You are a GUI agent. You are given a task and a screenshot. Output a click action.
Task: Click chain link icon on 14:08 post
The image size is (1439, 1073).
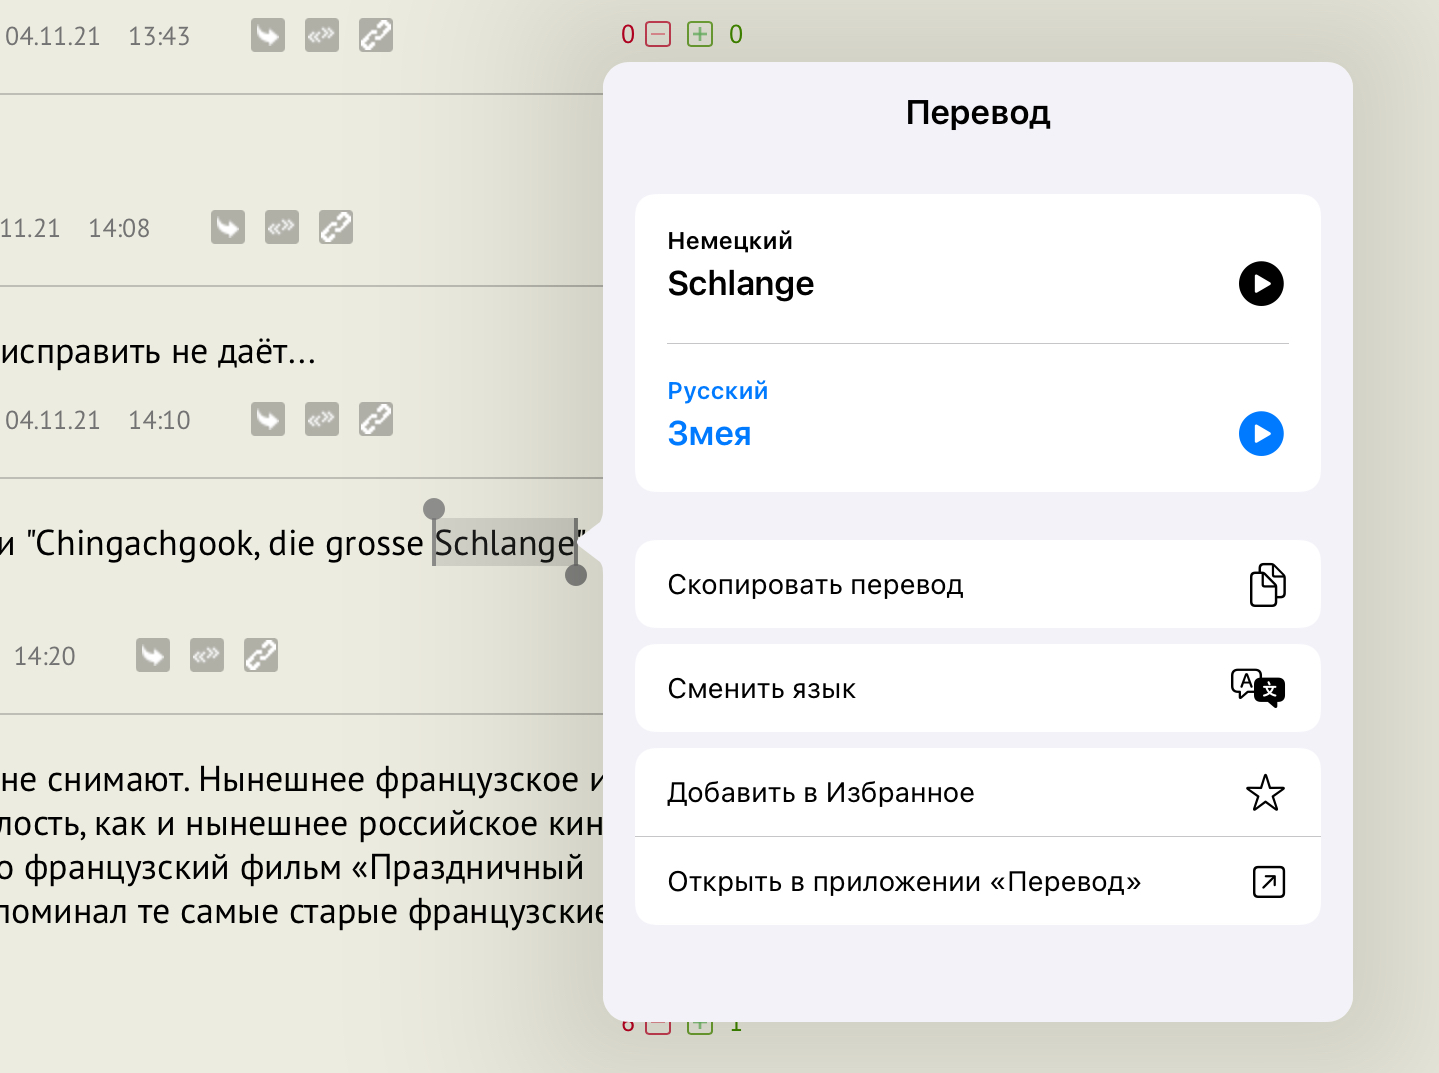tap(336, 228)
